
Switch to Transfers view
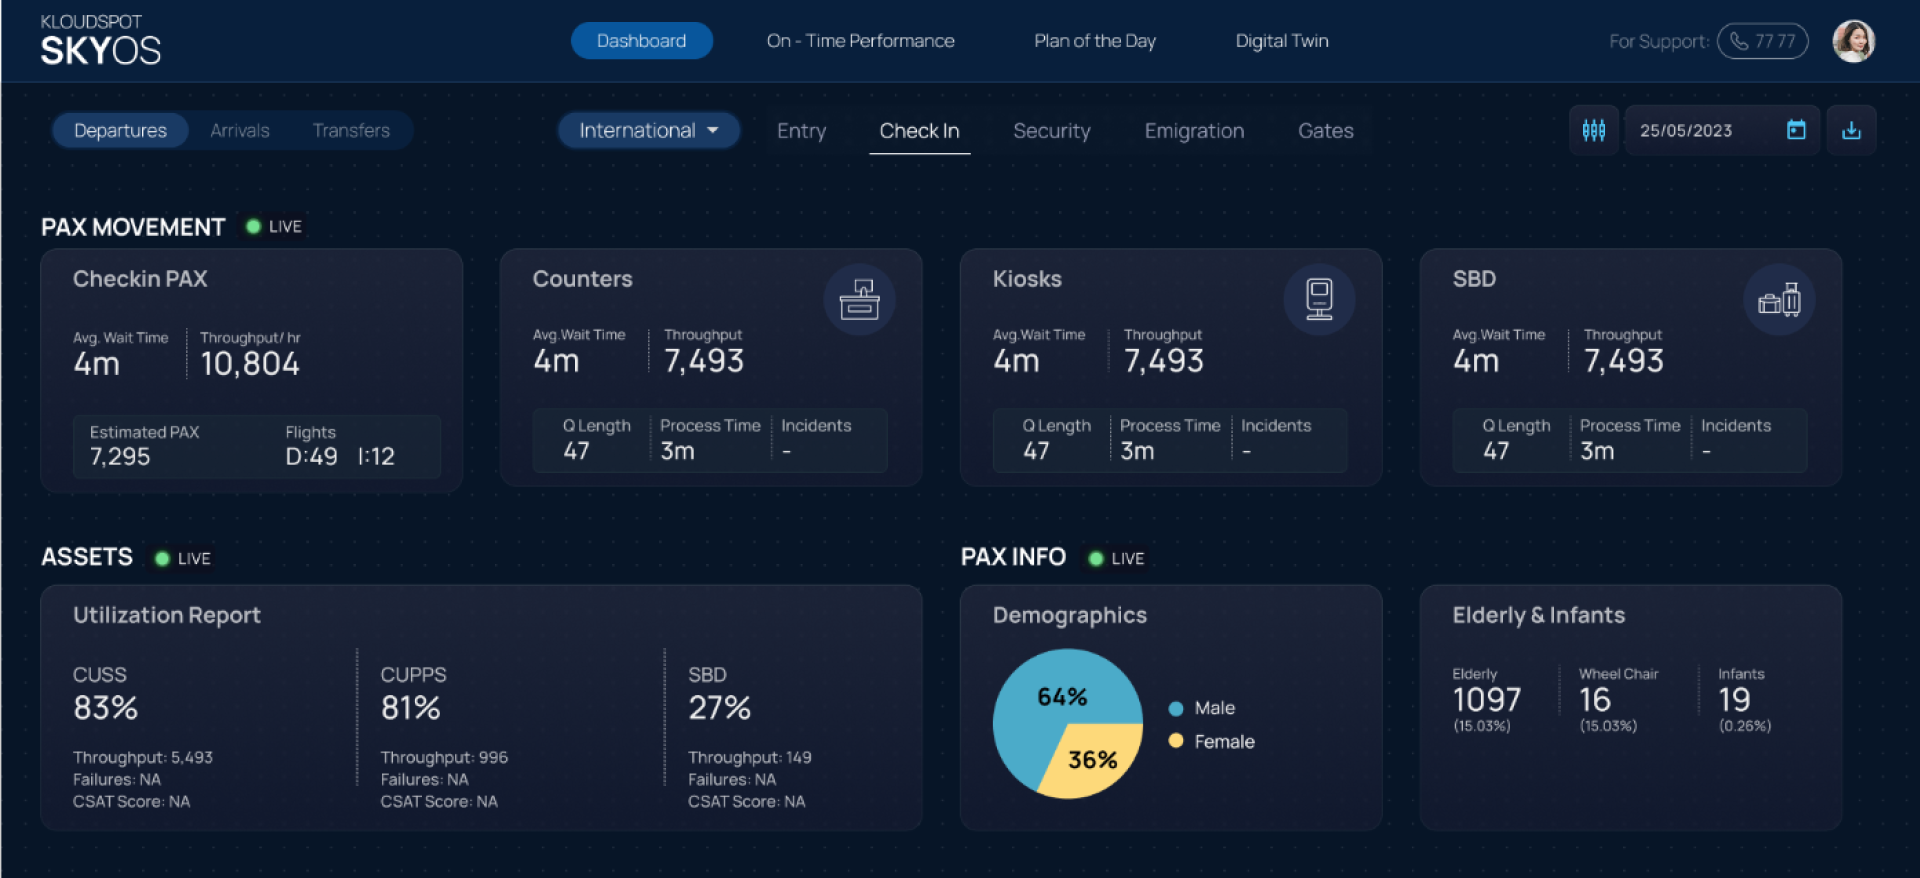[351, 130]
